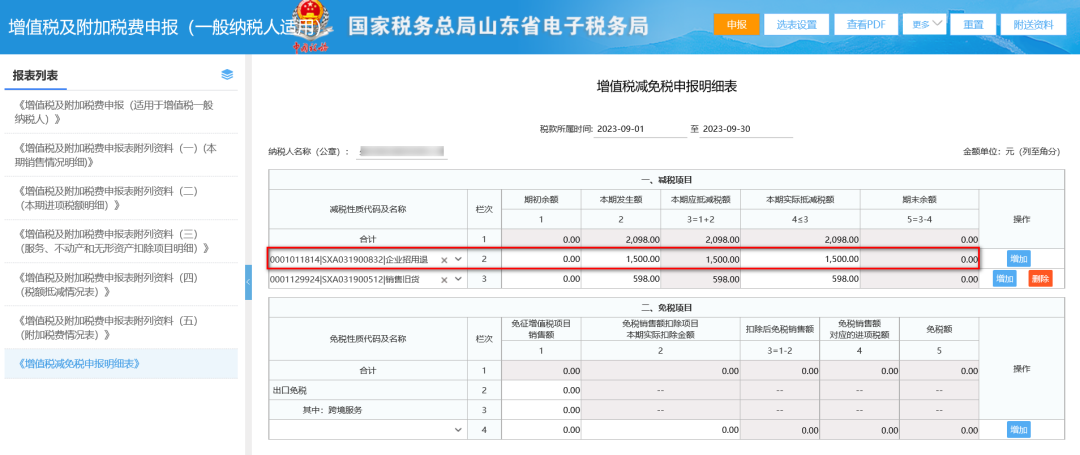This screenshot has height=455, width=1080.
Task: Click 增加 in the exemption items table
Action: (1018, 429)
